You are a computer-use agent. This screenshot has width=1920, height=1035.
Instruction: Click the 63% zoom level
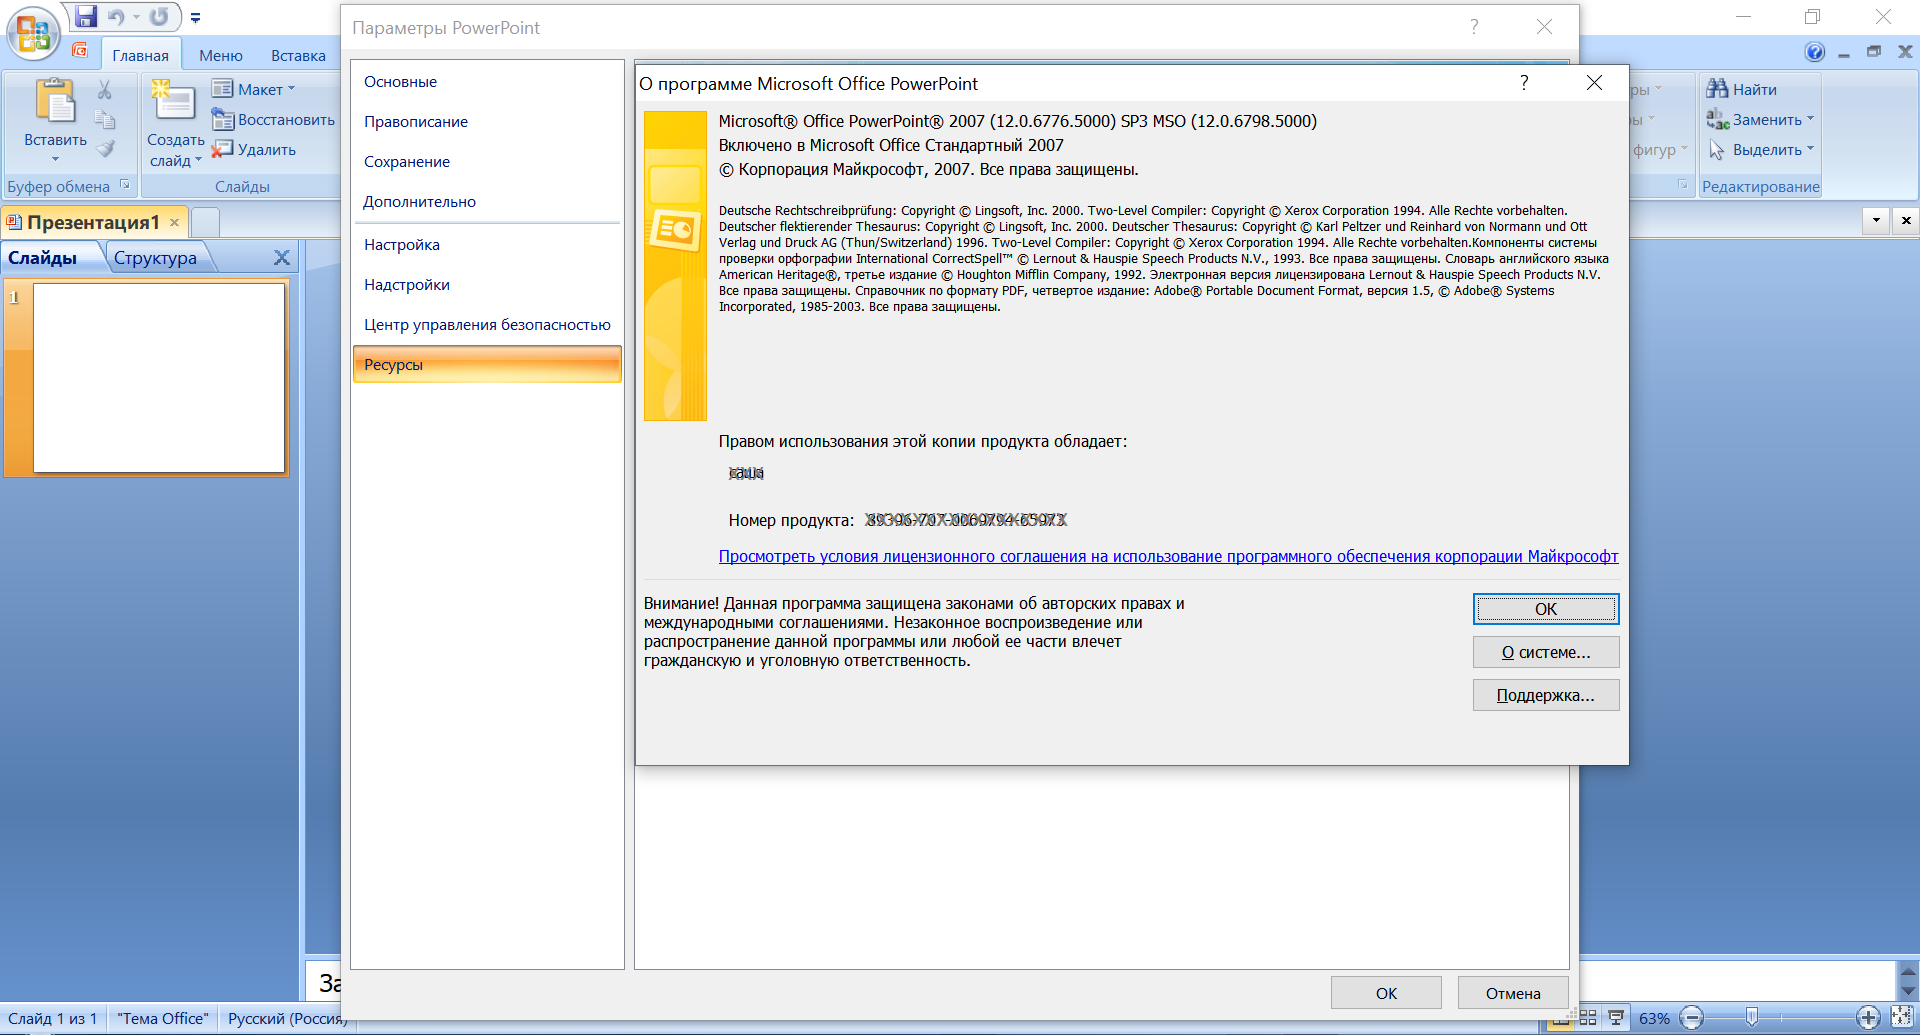coord(1654,1019)
